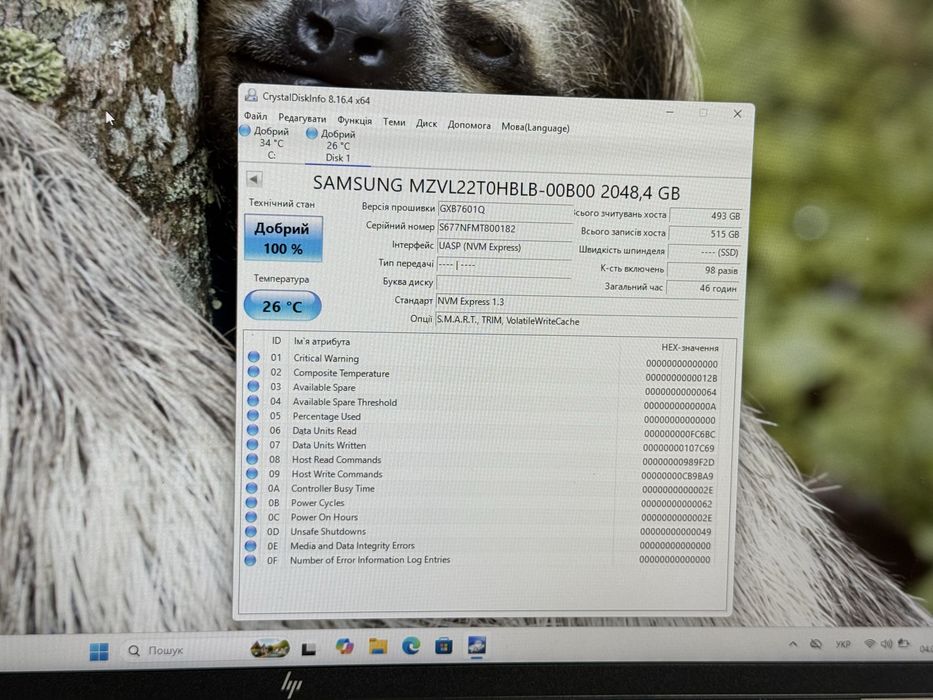Click the total hours value 46 годин
This screenshot has width=933, height=700.
coord(703,289)
